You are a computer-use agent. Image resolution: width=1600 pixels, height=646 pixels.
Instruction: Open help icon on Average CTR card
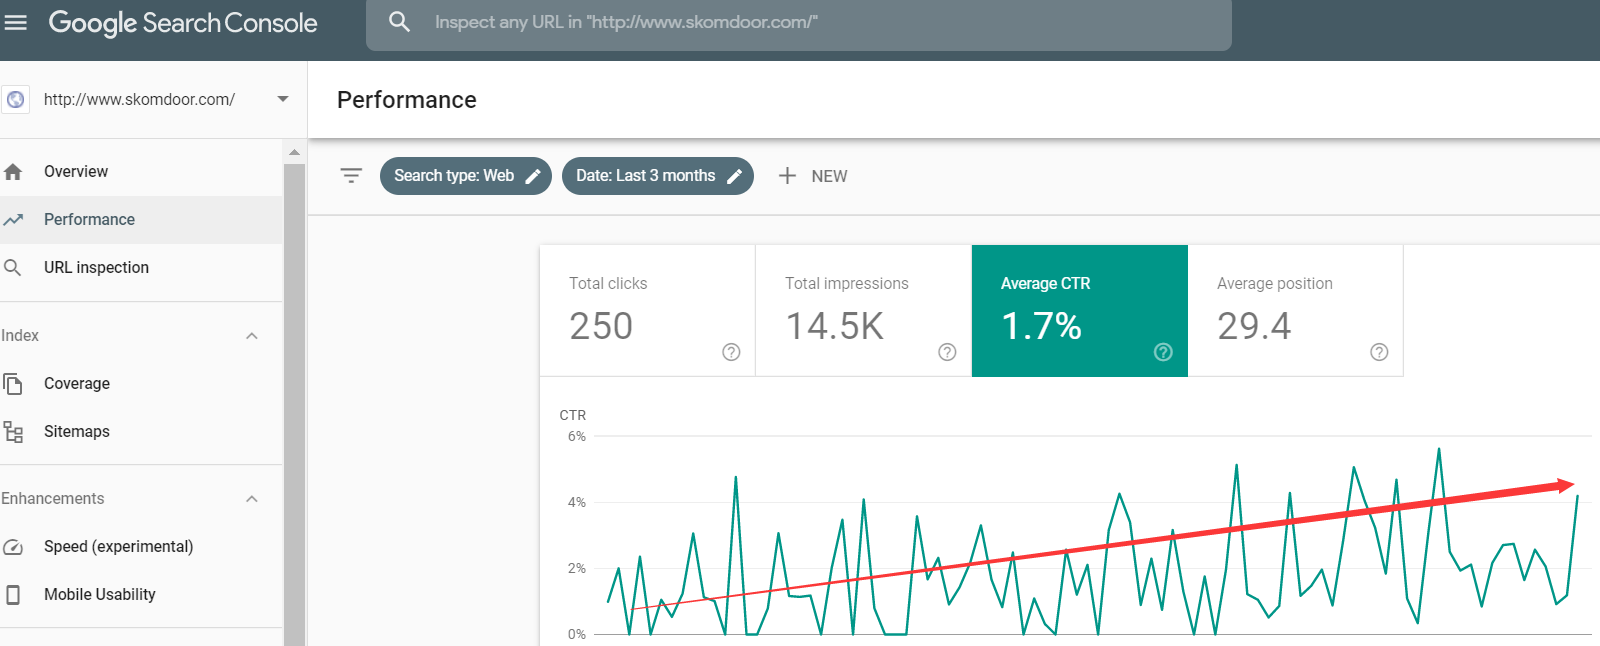click(x=1163, y=352)
